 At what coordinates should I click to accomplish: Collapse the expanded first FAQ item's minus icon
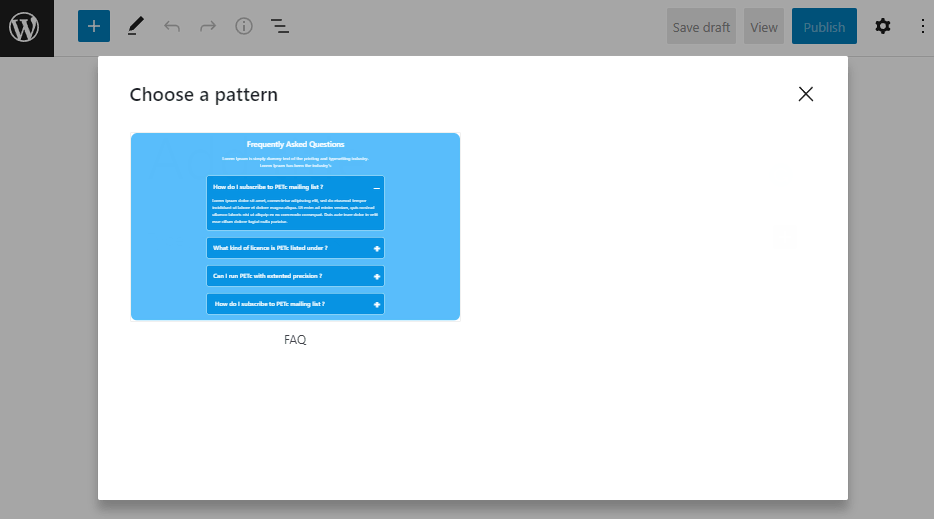[x=377, y=187]
